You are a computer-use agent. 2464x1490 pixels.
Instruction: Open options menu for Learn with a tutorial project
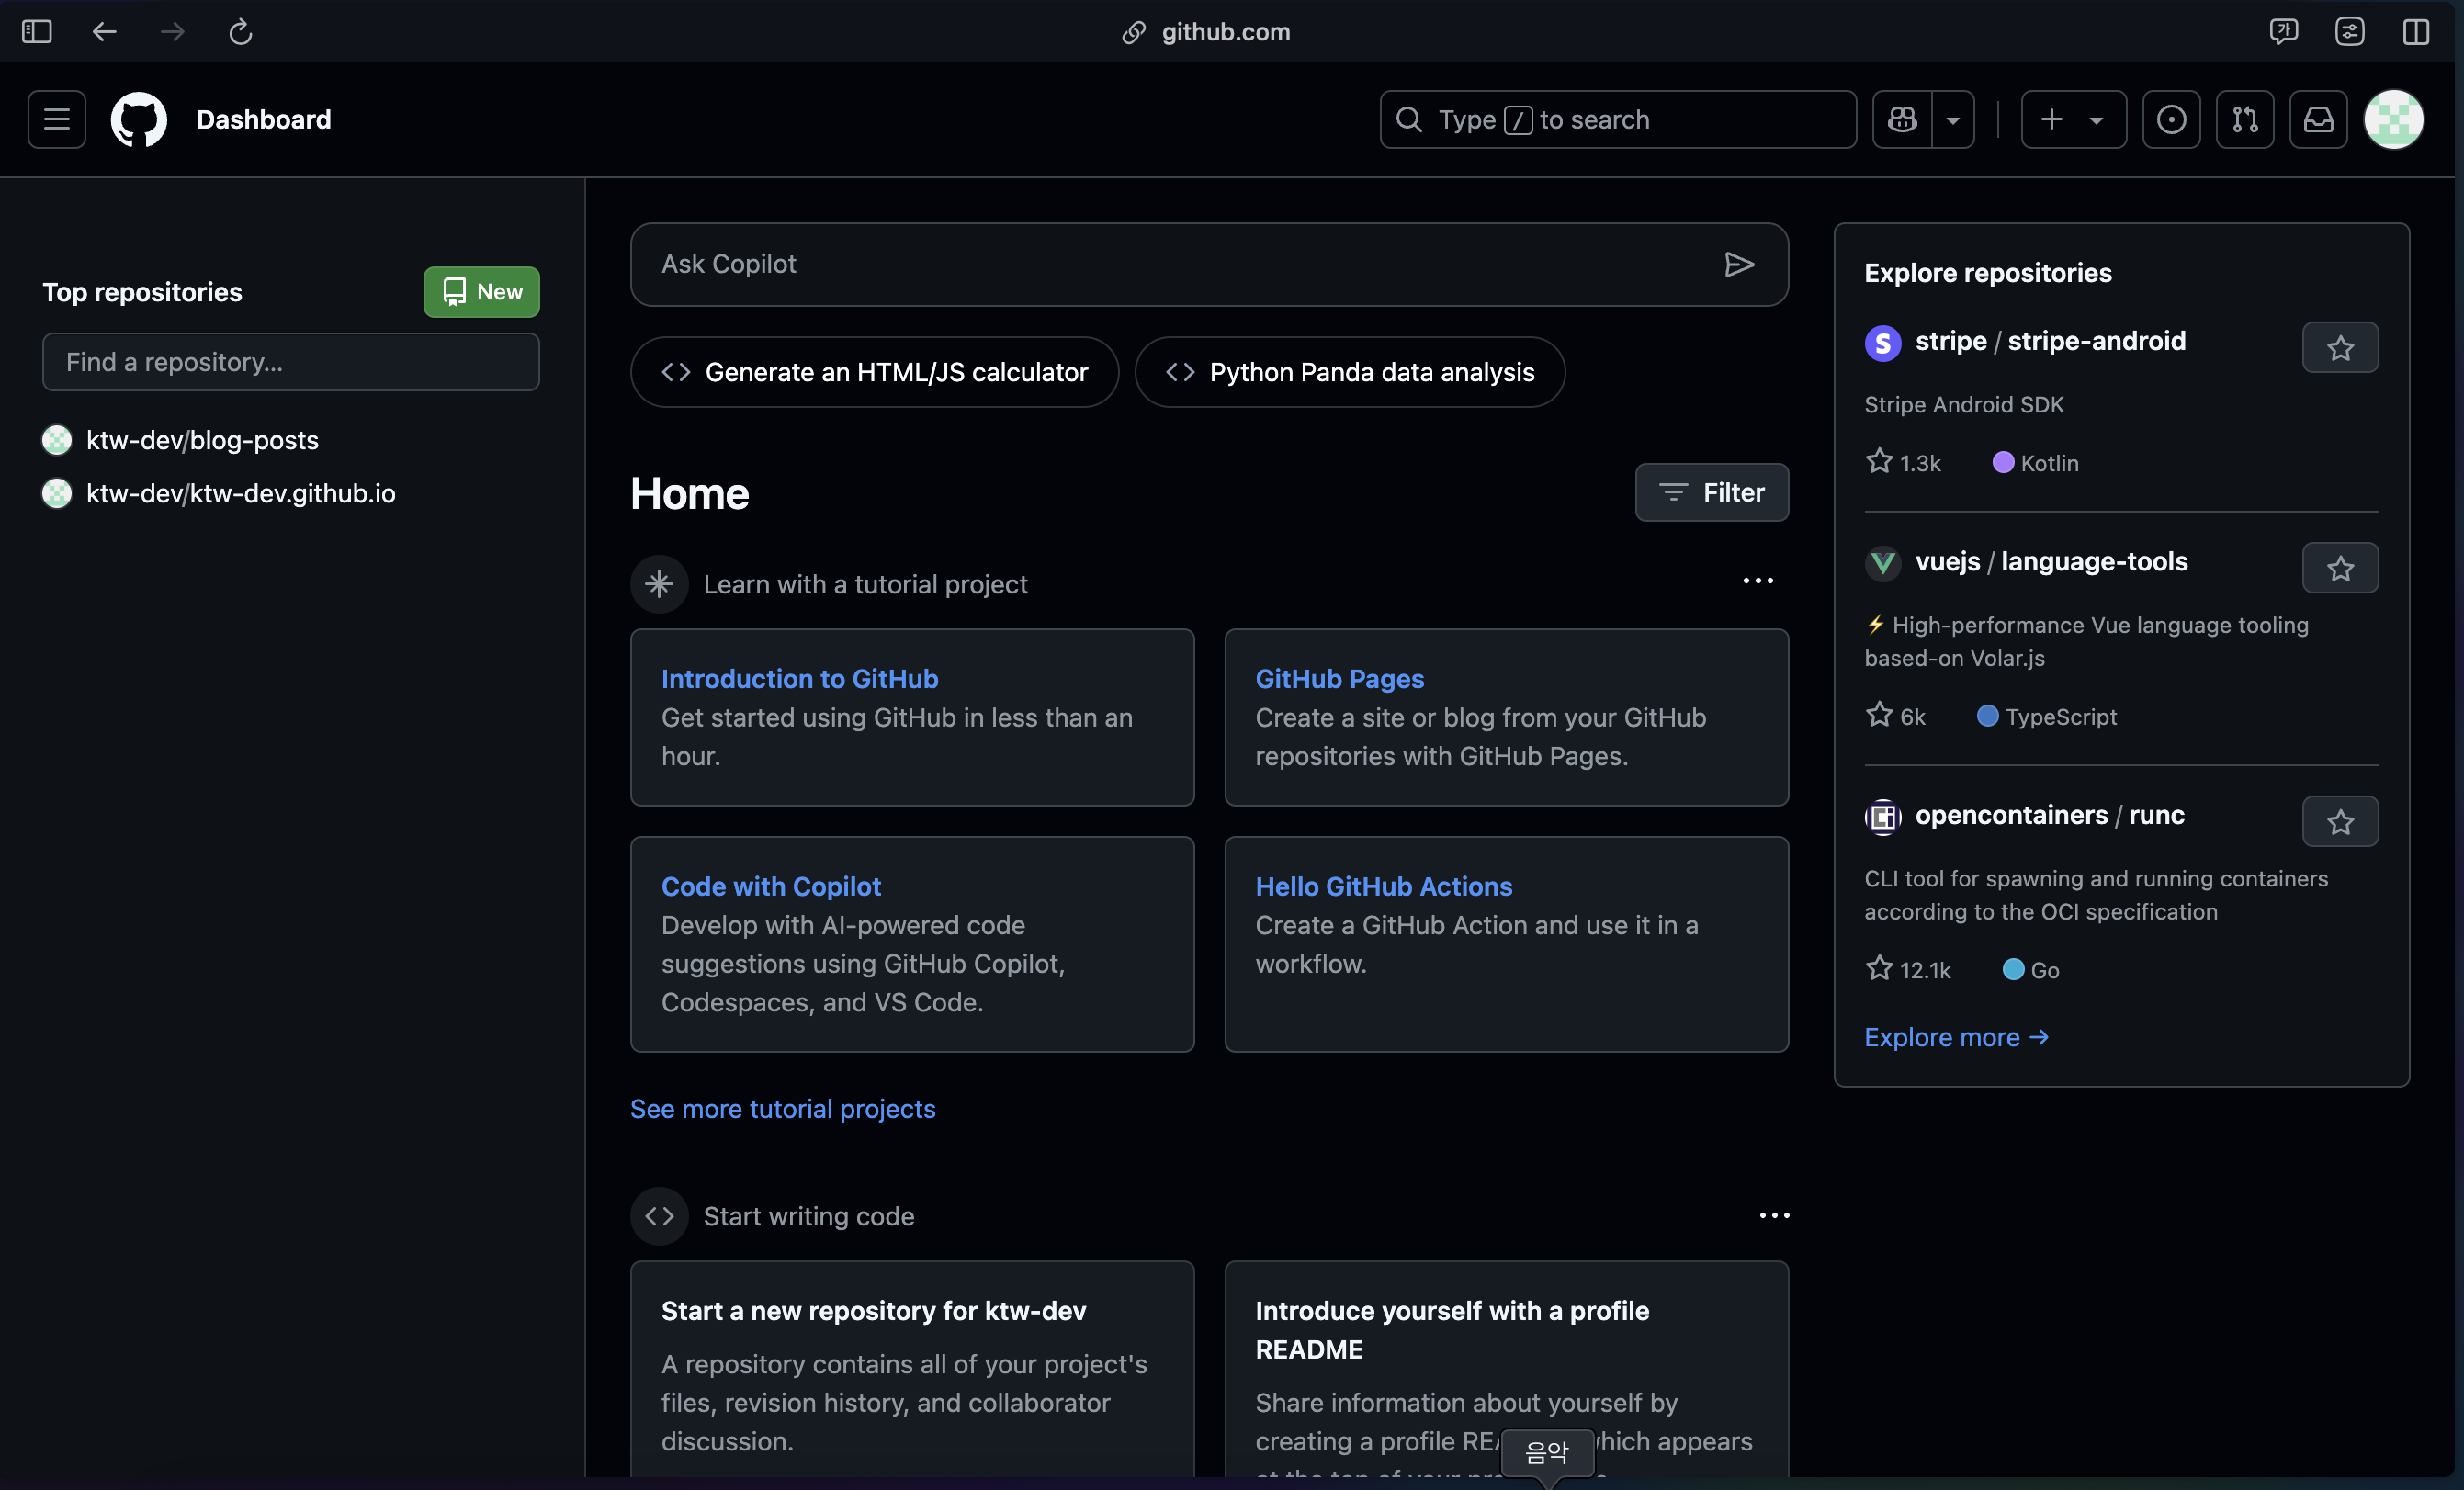click(x=1758, y=581)
